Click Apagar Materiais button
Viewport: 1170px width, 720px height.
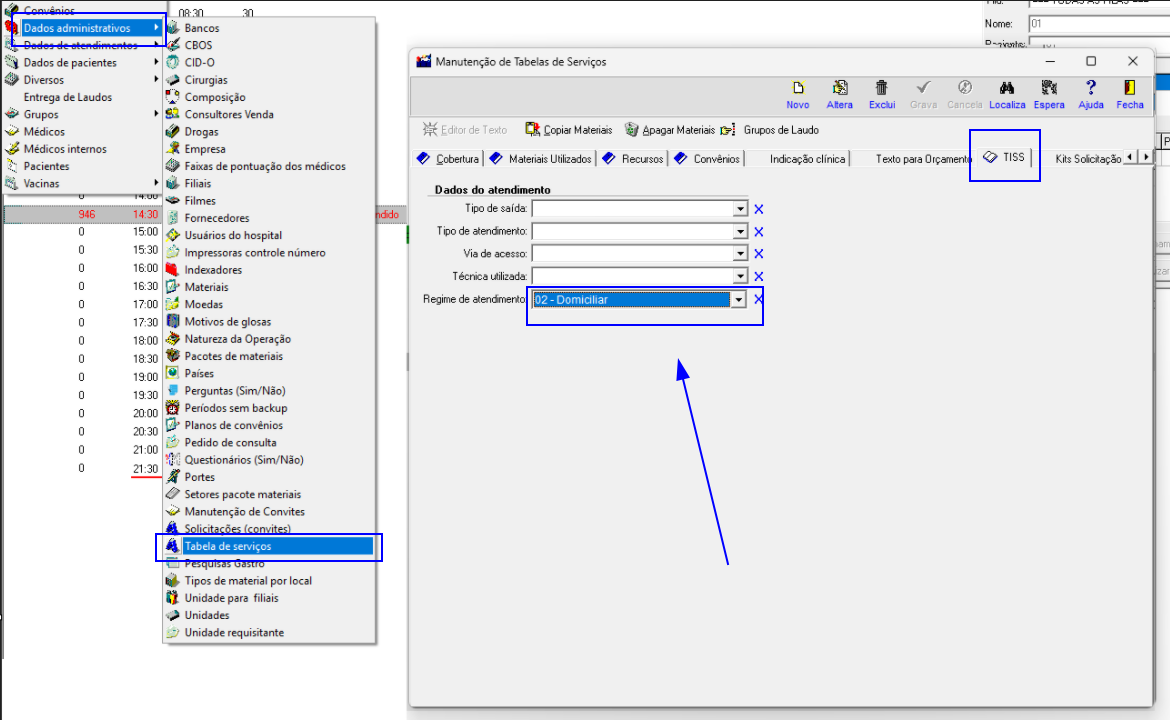pyautogui.click(x=670, y=130)
